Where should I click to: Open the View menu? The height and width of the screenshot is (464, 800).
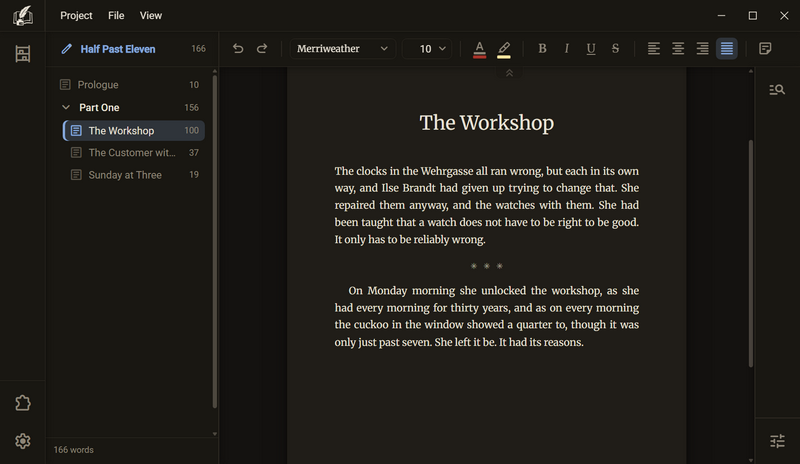[x=151, y=16]
